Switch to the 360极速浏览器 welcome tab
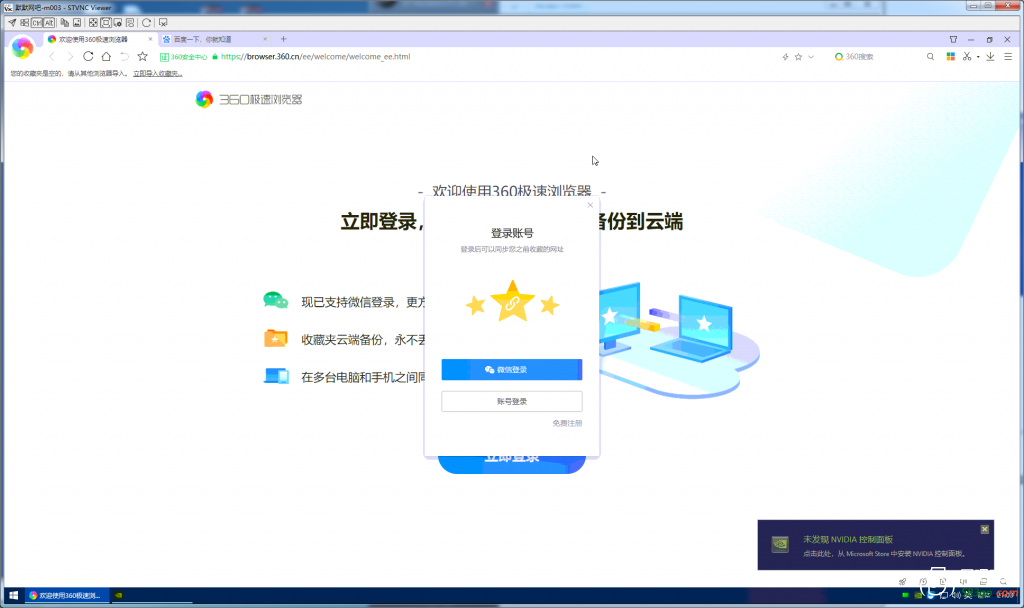This screenshot has width=1024, height=608. pyautogui.click(x=100, y=39)
